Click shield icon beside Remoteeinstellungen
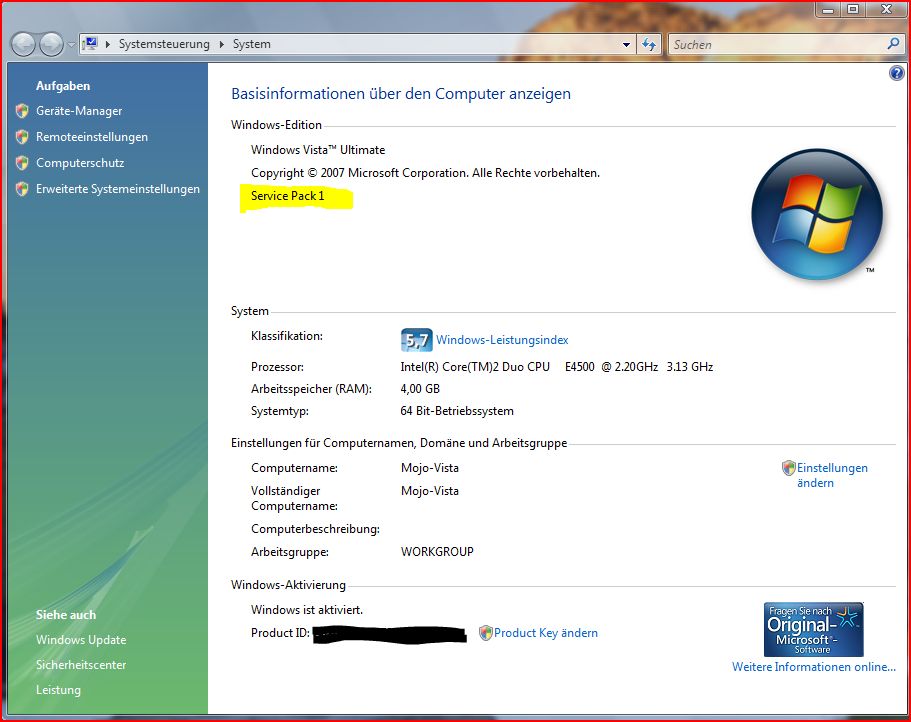Image resolution: width=911 pixels, height=722 pixels. [22, 137]
